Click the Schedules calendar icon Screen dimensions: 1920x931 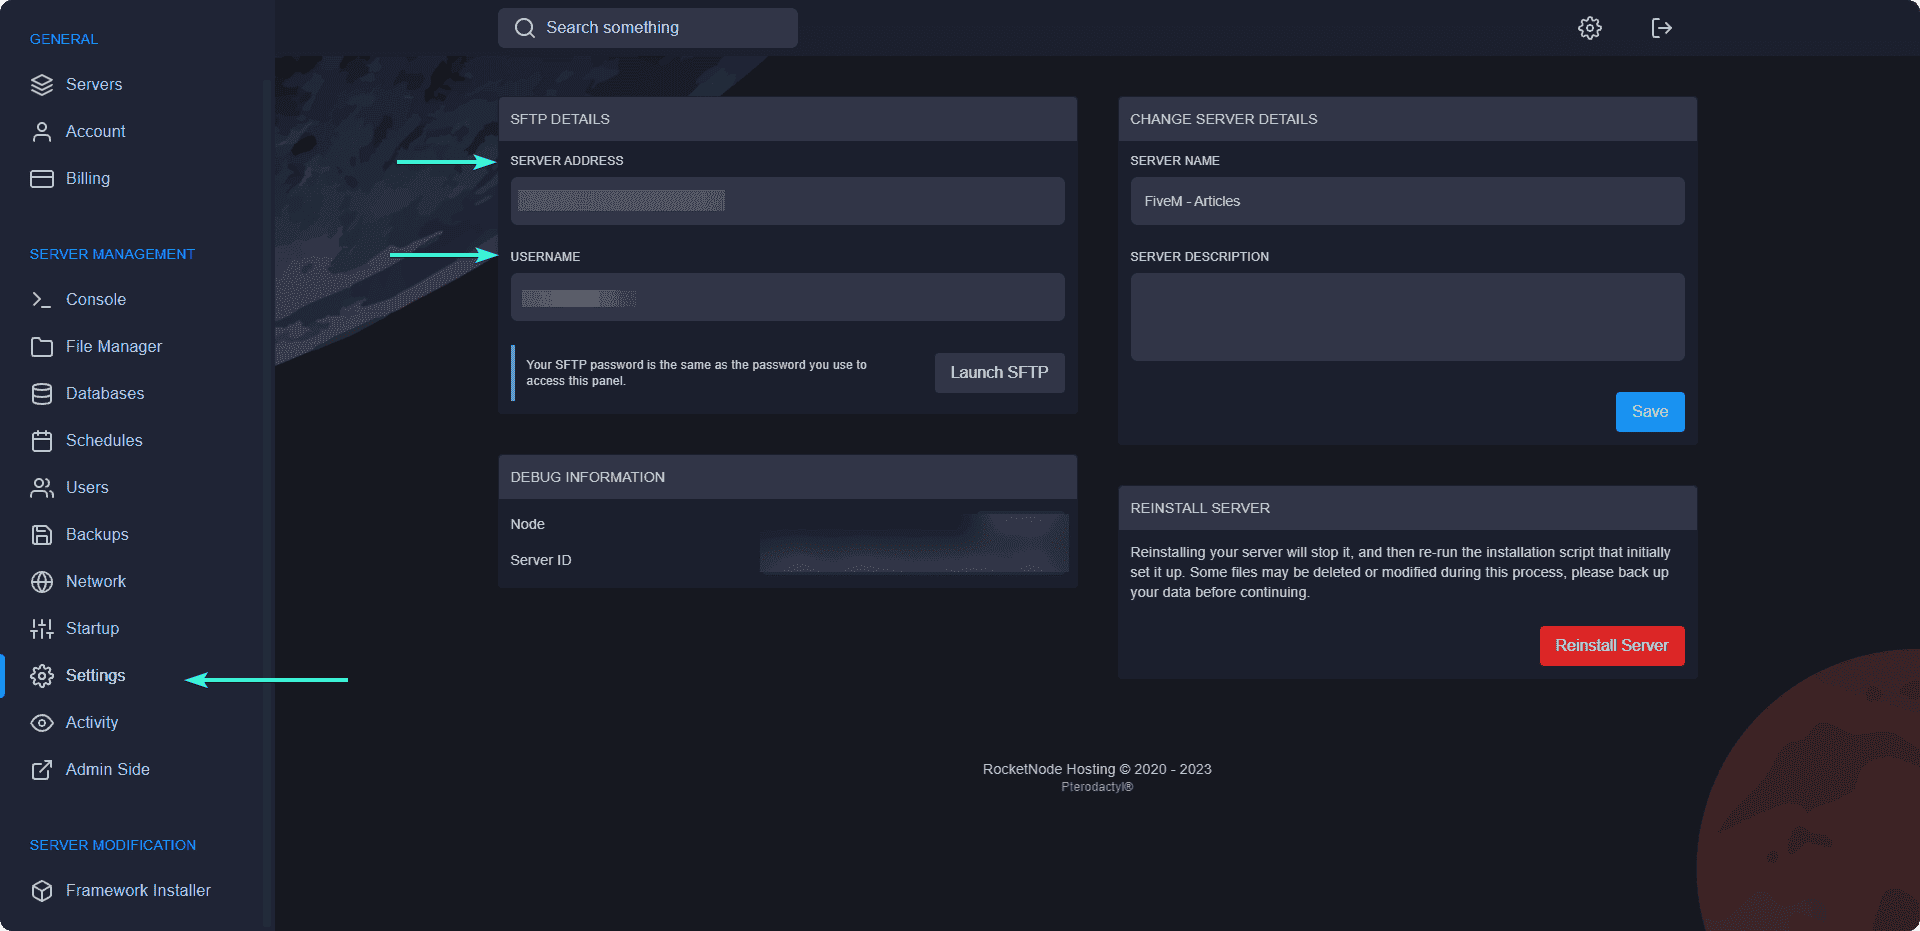point(41,441)
